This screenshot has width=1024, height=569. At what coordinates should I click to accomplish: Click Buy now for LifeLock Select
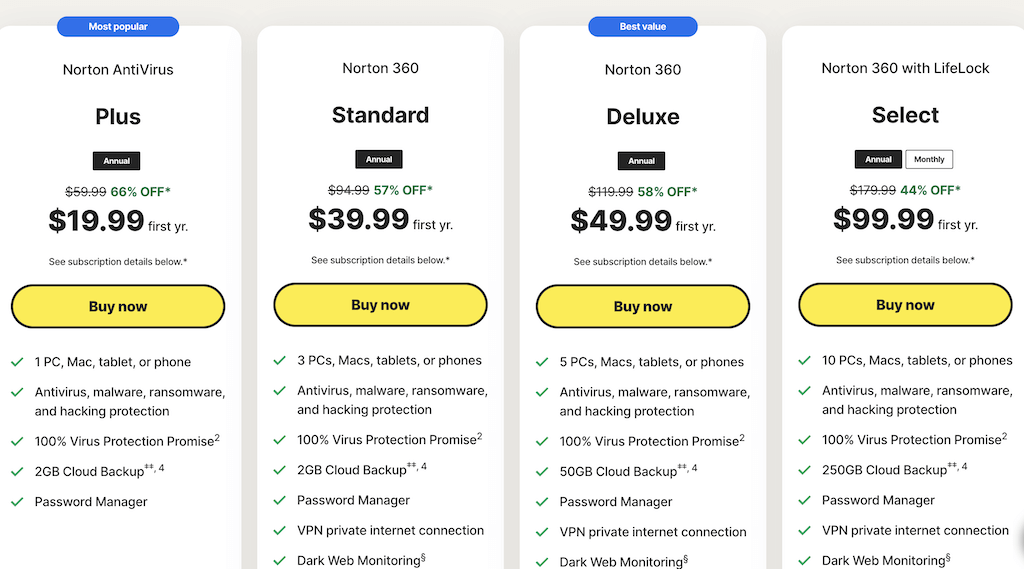[905, 305]
